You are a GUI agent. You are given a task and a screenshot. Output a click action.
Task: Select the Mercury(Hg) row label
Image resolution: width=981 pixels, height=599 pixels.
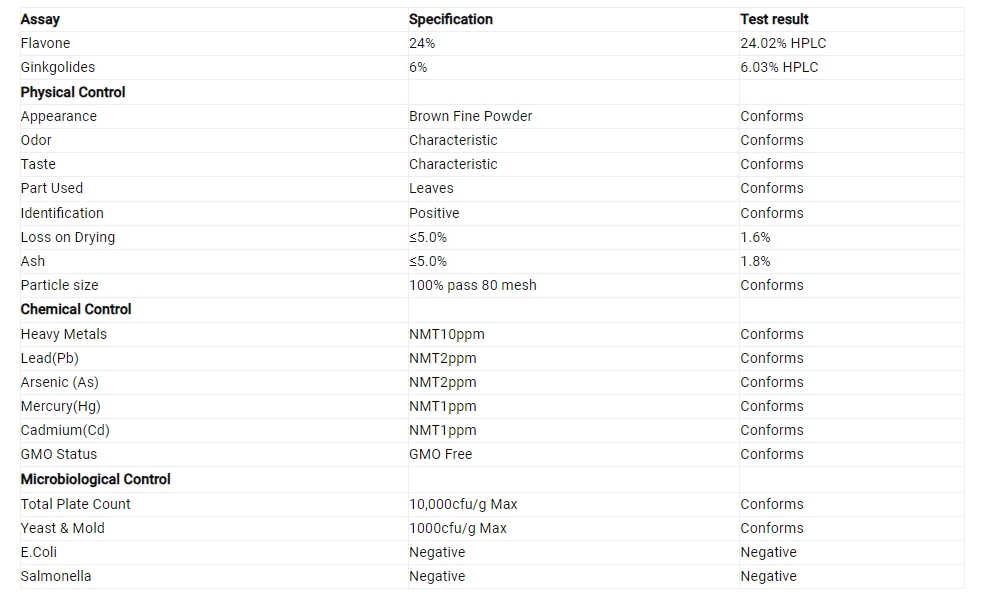tap(60, 406)
